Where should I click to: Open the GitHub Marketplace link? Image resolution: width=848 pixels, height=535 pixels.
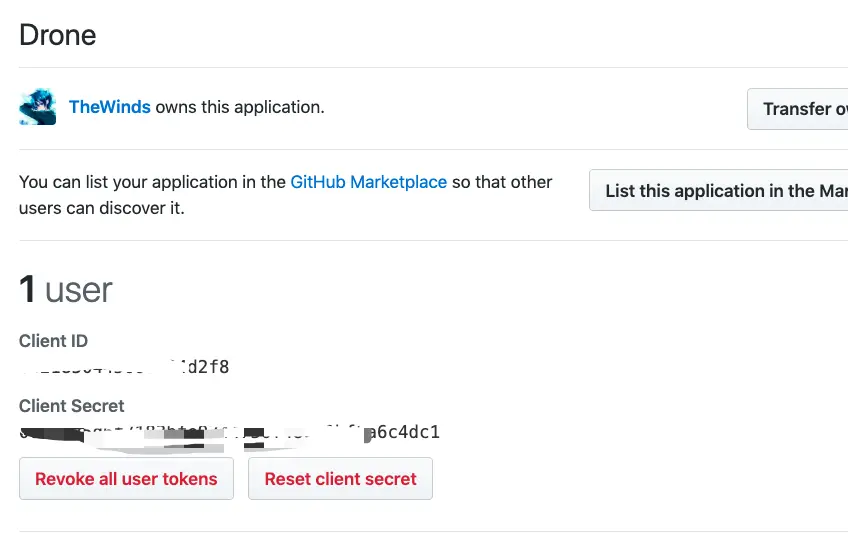pos(368,182)
